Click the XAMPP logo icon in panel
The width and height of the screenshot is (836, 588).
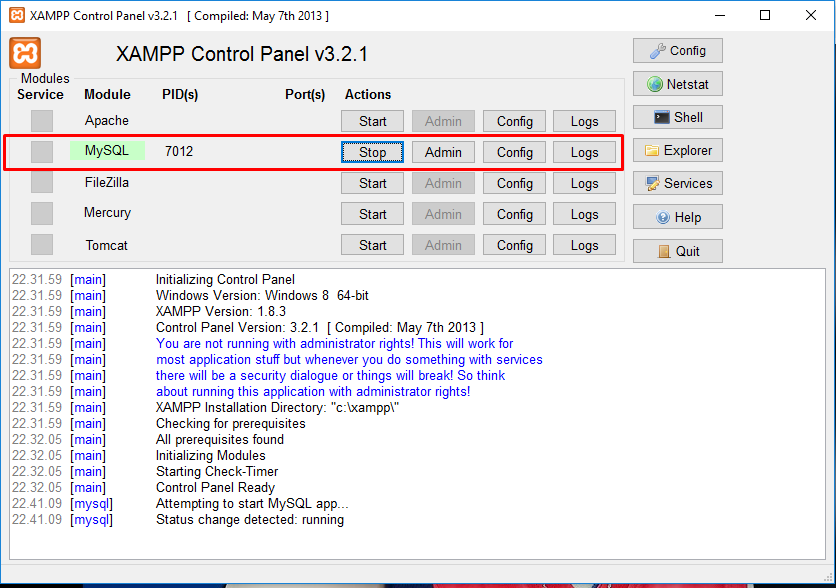(x=25, y=53)
